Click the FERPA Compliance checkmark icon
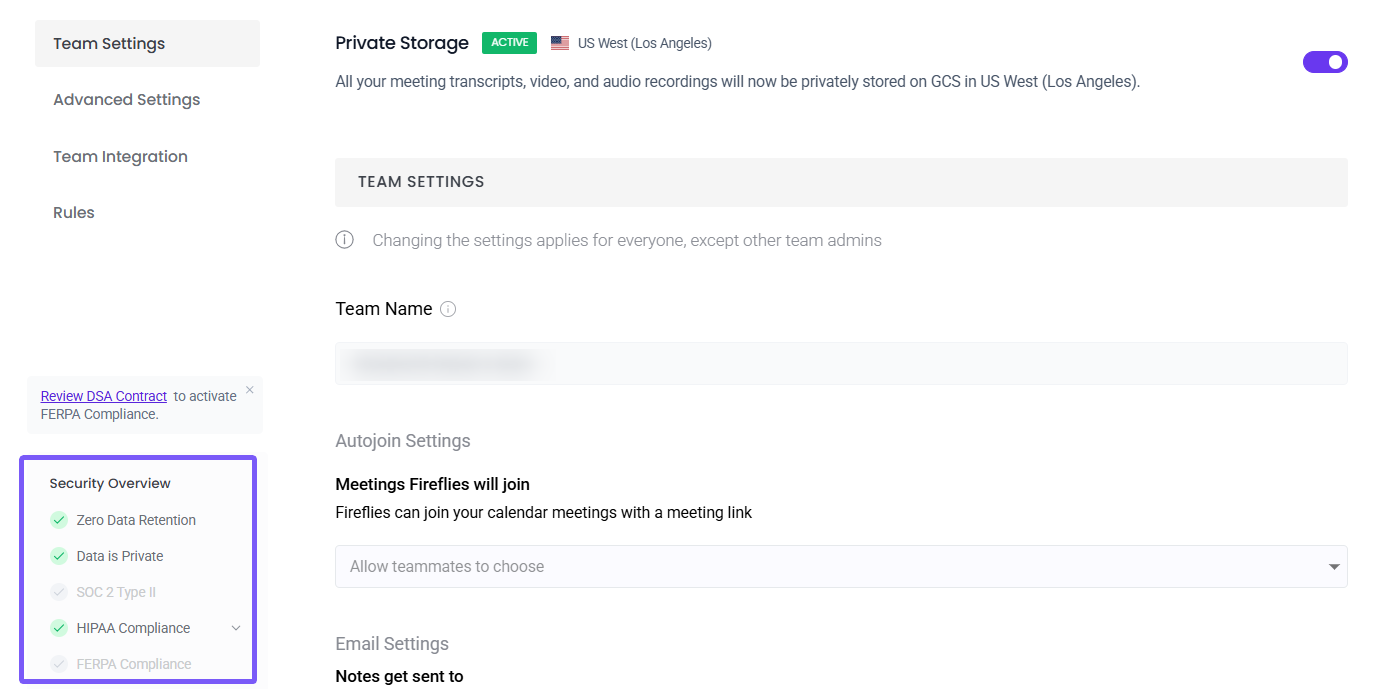The height and width of the screenshot is (689, 1382). [x=59, y=664]
